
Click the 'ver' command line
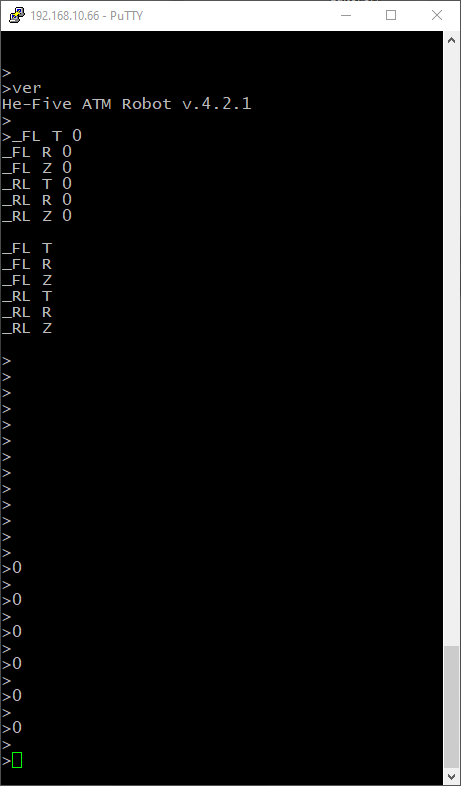pos(22,88)
